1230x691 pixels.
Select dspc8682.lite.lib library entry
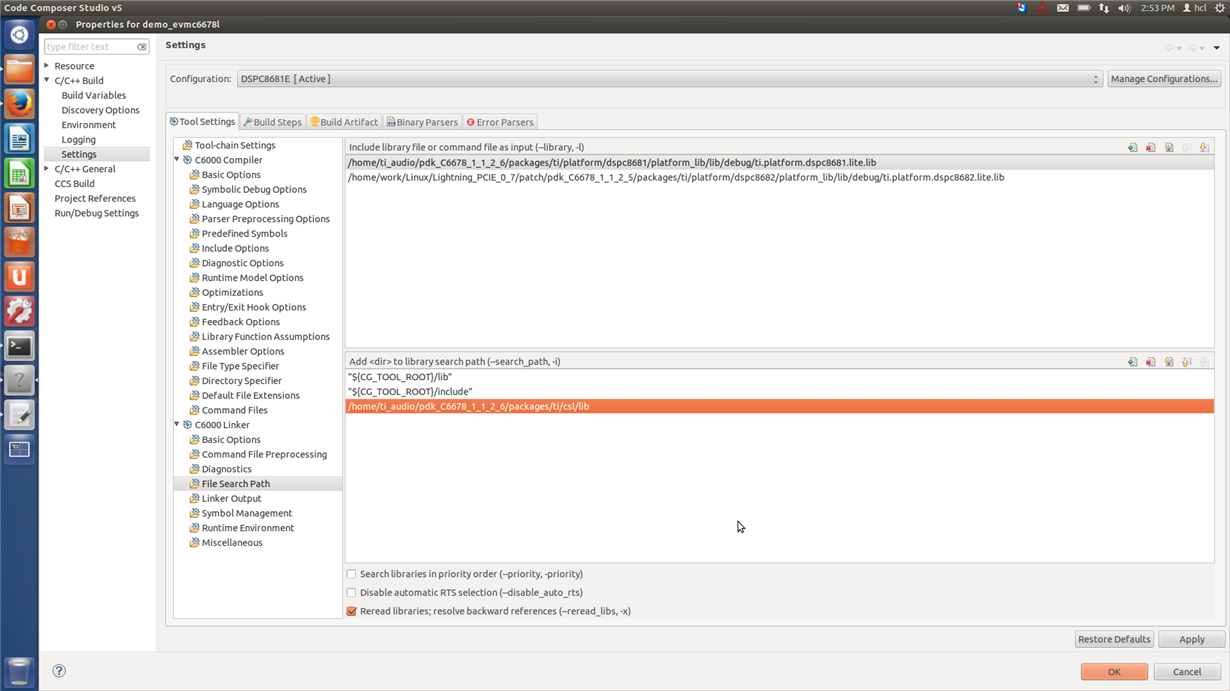tap(779, 177)
